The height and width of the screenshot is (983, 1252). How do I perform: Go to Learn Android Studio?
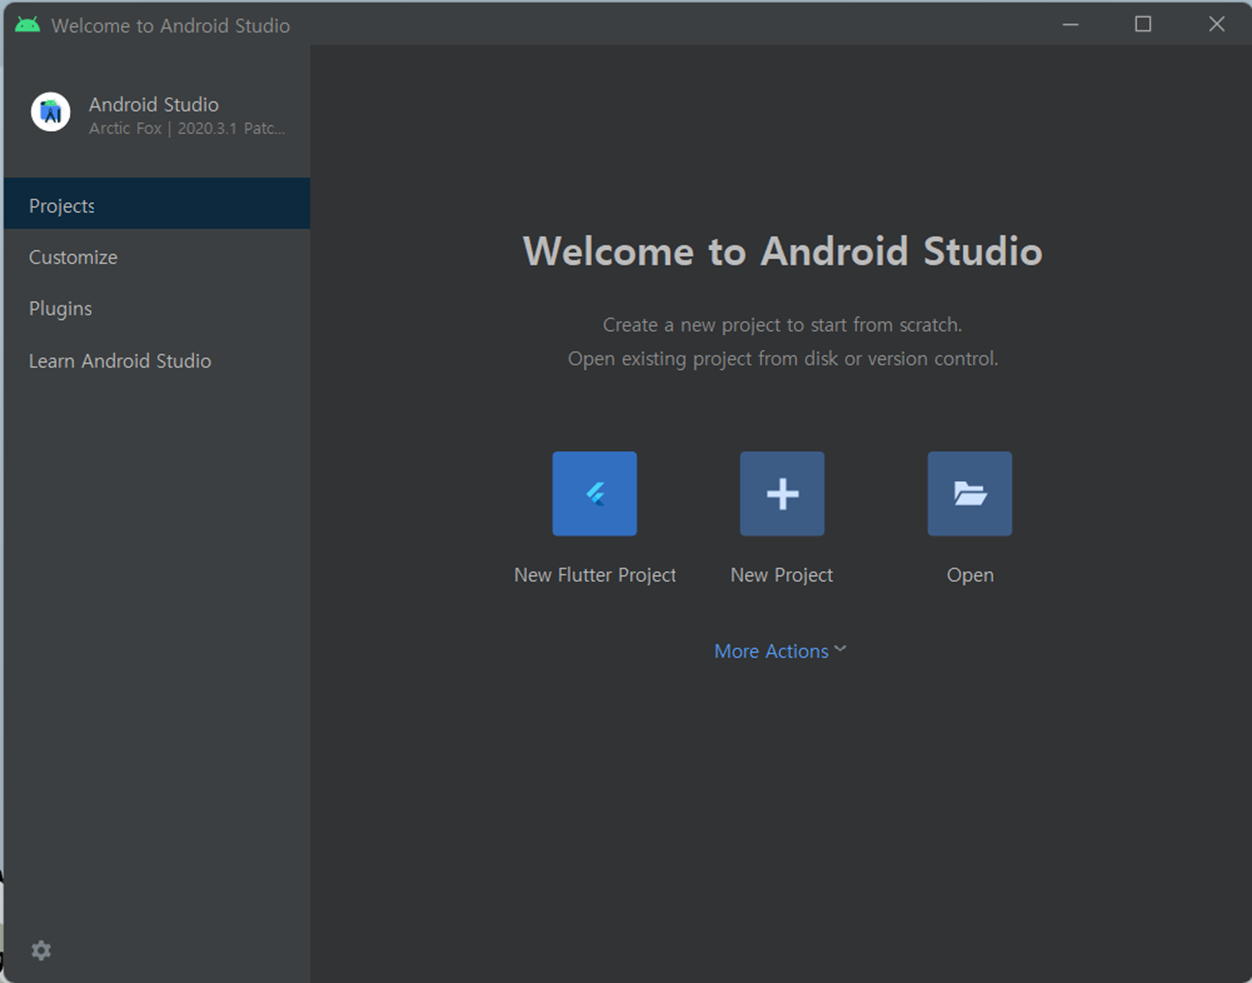pyautogui.click(x=157, y=361)
